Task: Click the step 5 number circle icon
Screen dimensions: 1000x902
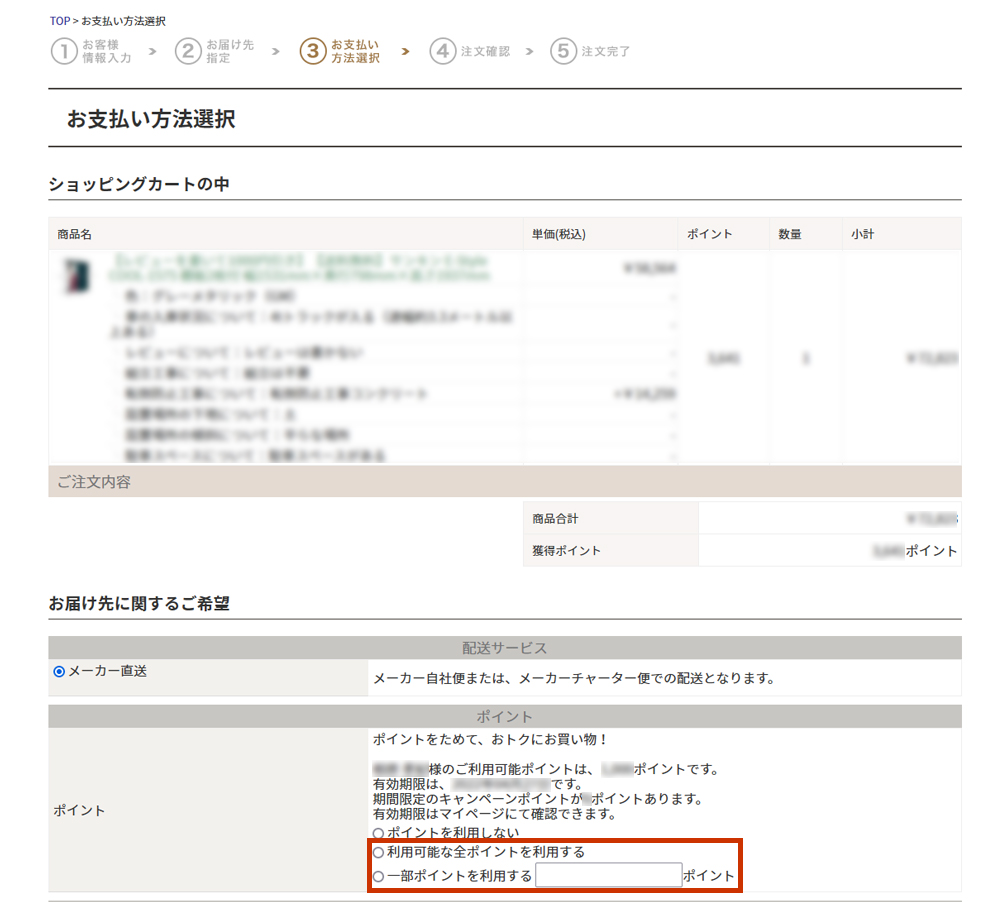Action: coord(563,51)
